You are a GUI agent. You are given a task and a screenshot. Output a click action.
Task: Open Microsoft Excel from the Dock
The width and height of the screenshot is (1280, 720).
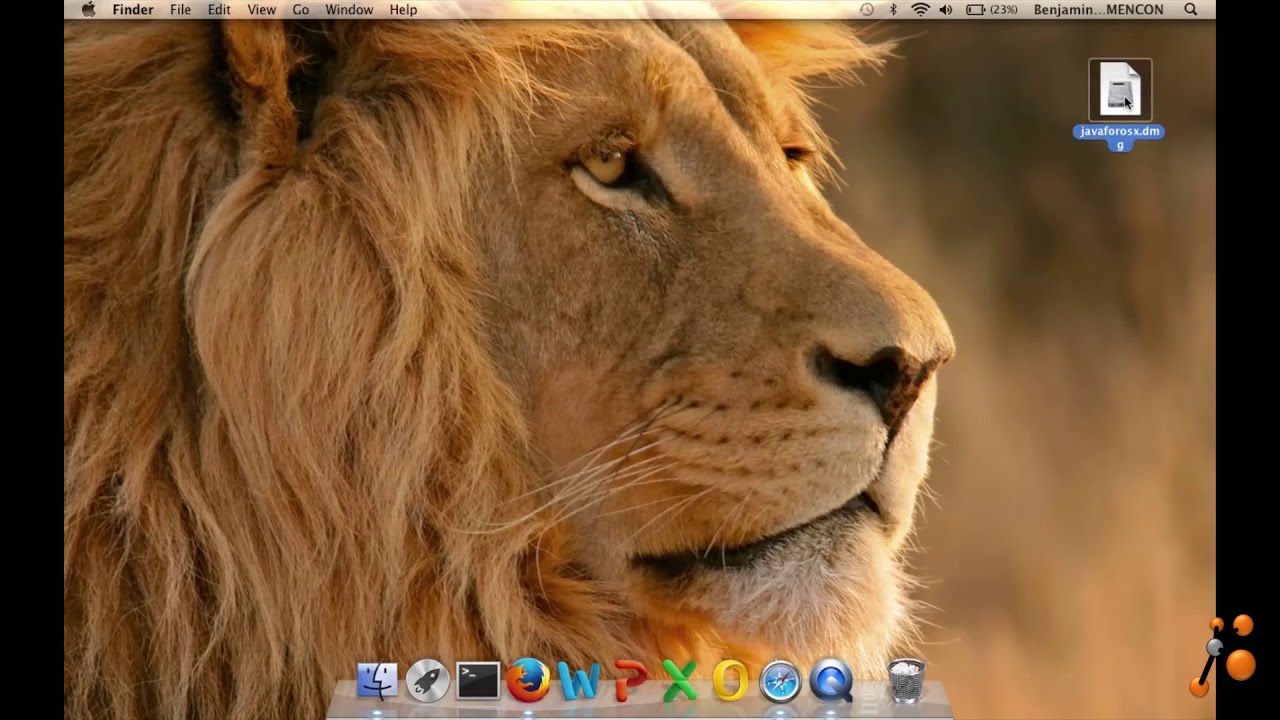click(x=680, y=681)
